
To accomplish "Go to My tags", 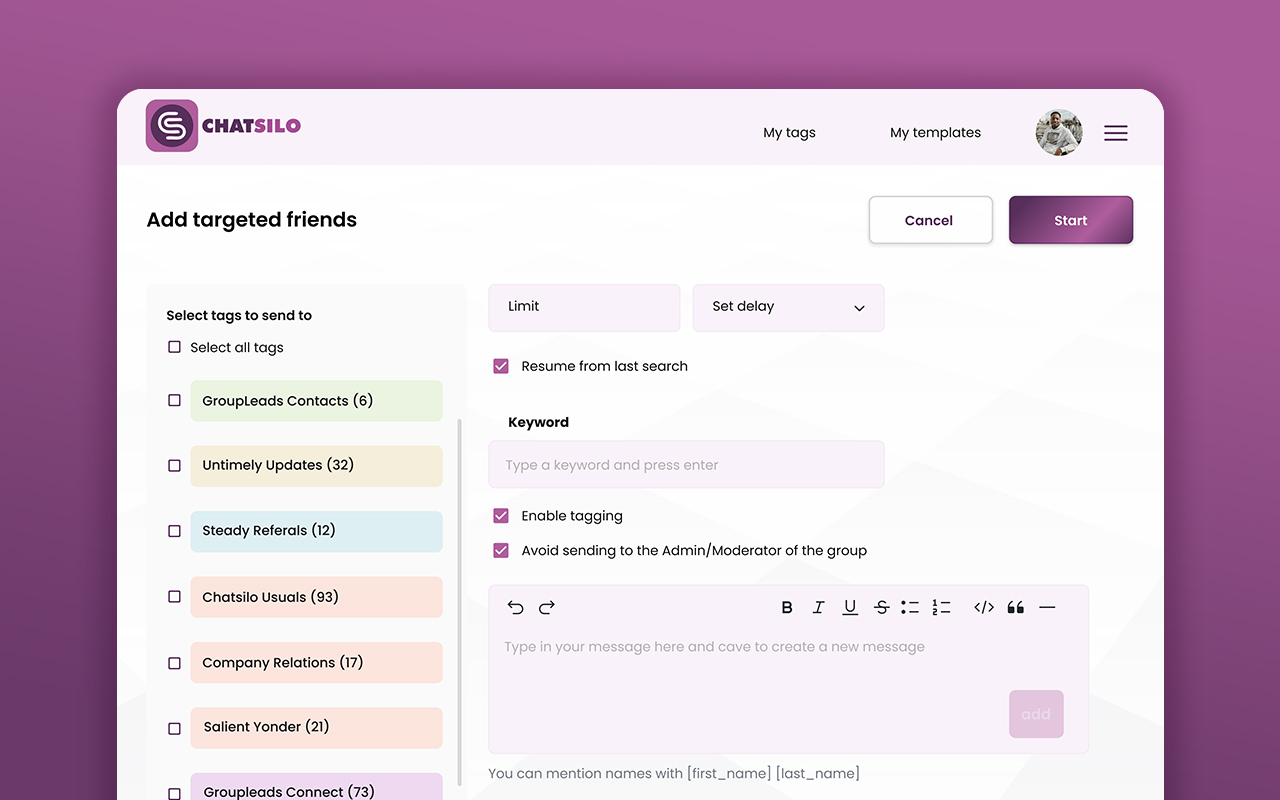I will pyautogui.click(x=789, y=133).
